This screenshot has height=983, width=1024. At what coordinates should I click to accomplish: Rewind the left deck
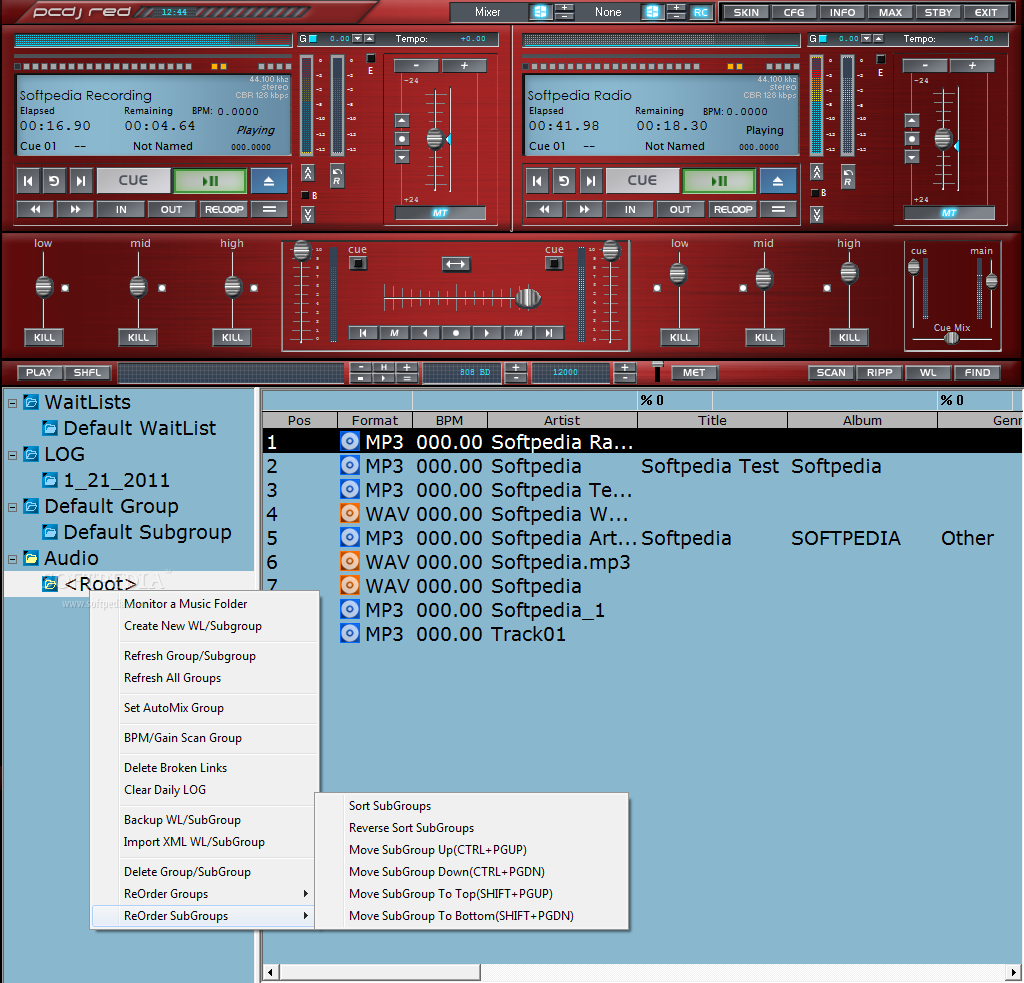click(x=35, y=209)
